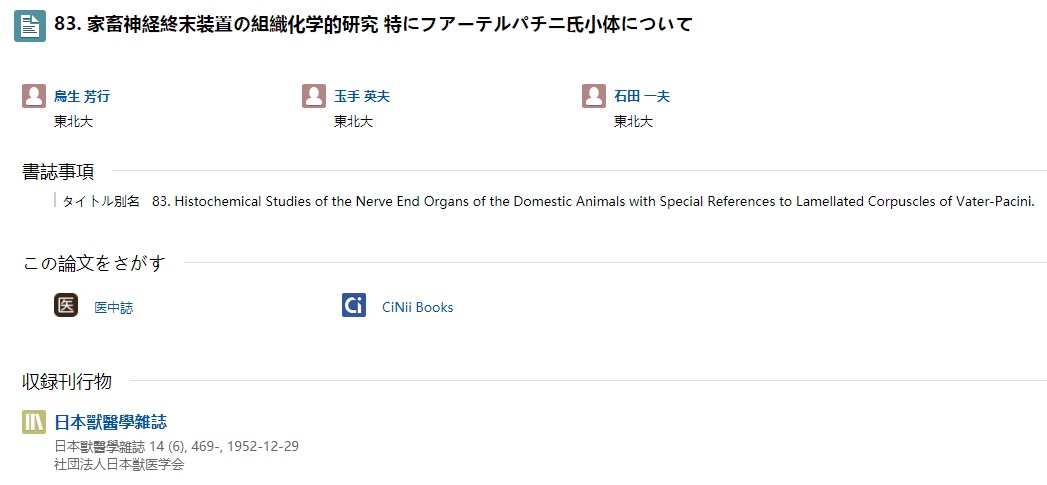1047x485 pixels.
Task: Click the person icon next to 烏生 芳行
Action: click(x=34, y=96)
